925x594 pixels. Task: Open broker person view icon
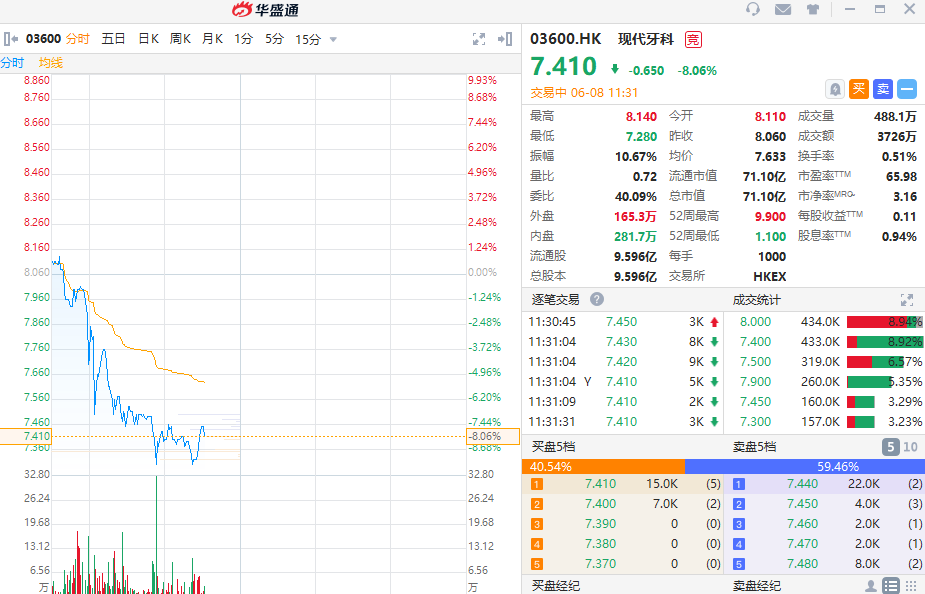pyautogui.click(x=871, y=586)
